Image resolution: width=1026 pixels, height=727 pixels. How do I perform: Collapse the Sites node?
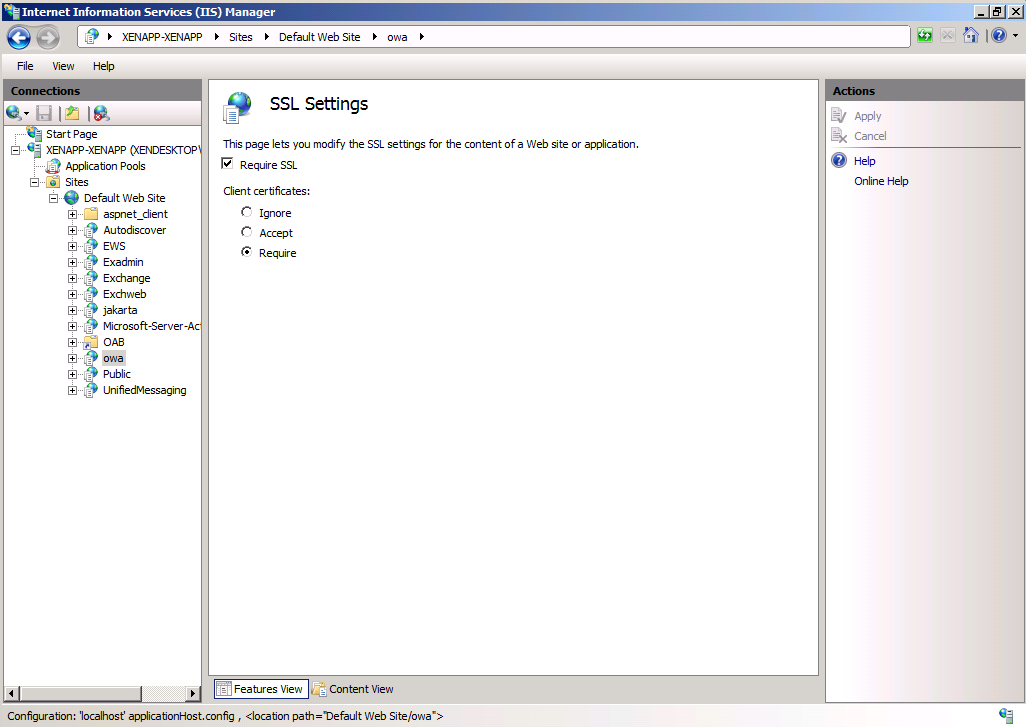(x=34, y=183)
